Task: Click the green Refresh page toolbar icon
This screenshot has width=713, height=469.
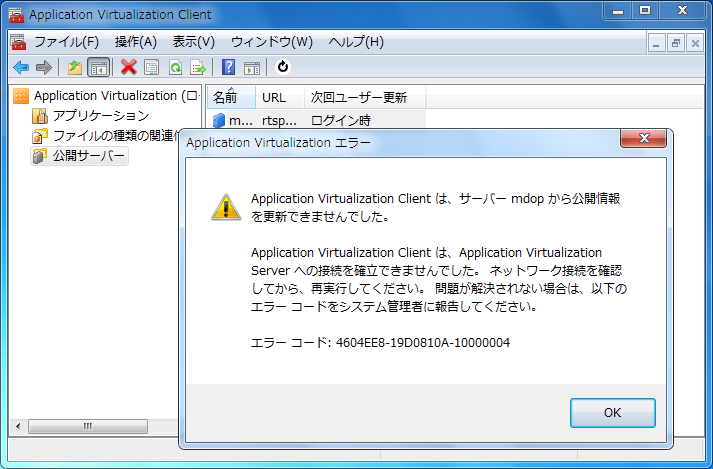Action: (175, 68)
